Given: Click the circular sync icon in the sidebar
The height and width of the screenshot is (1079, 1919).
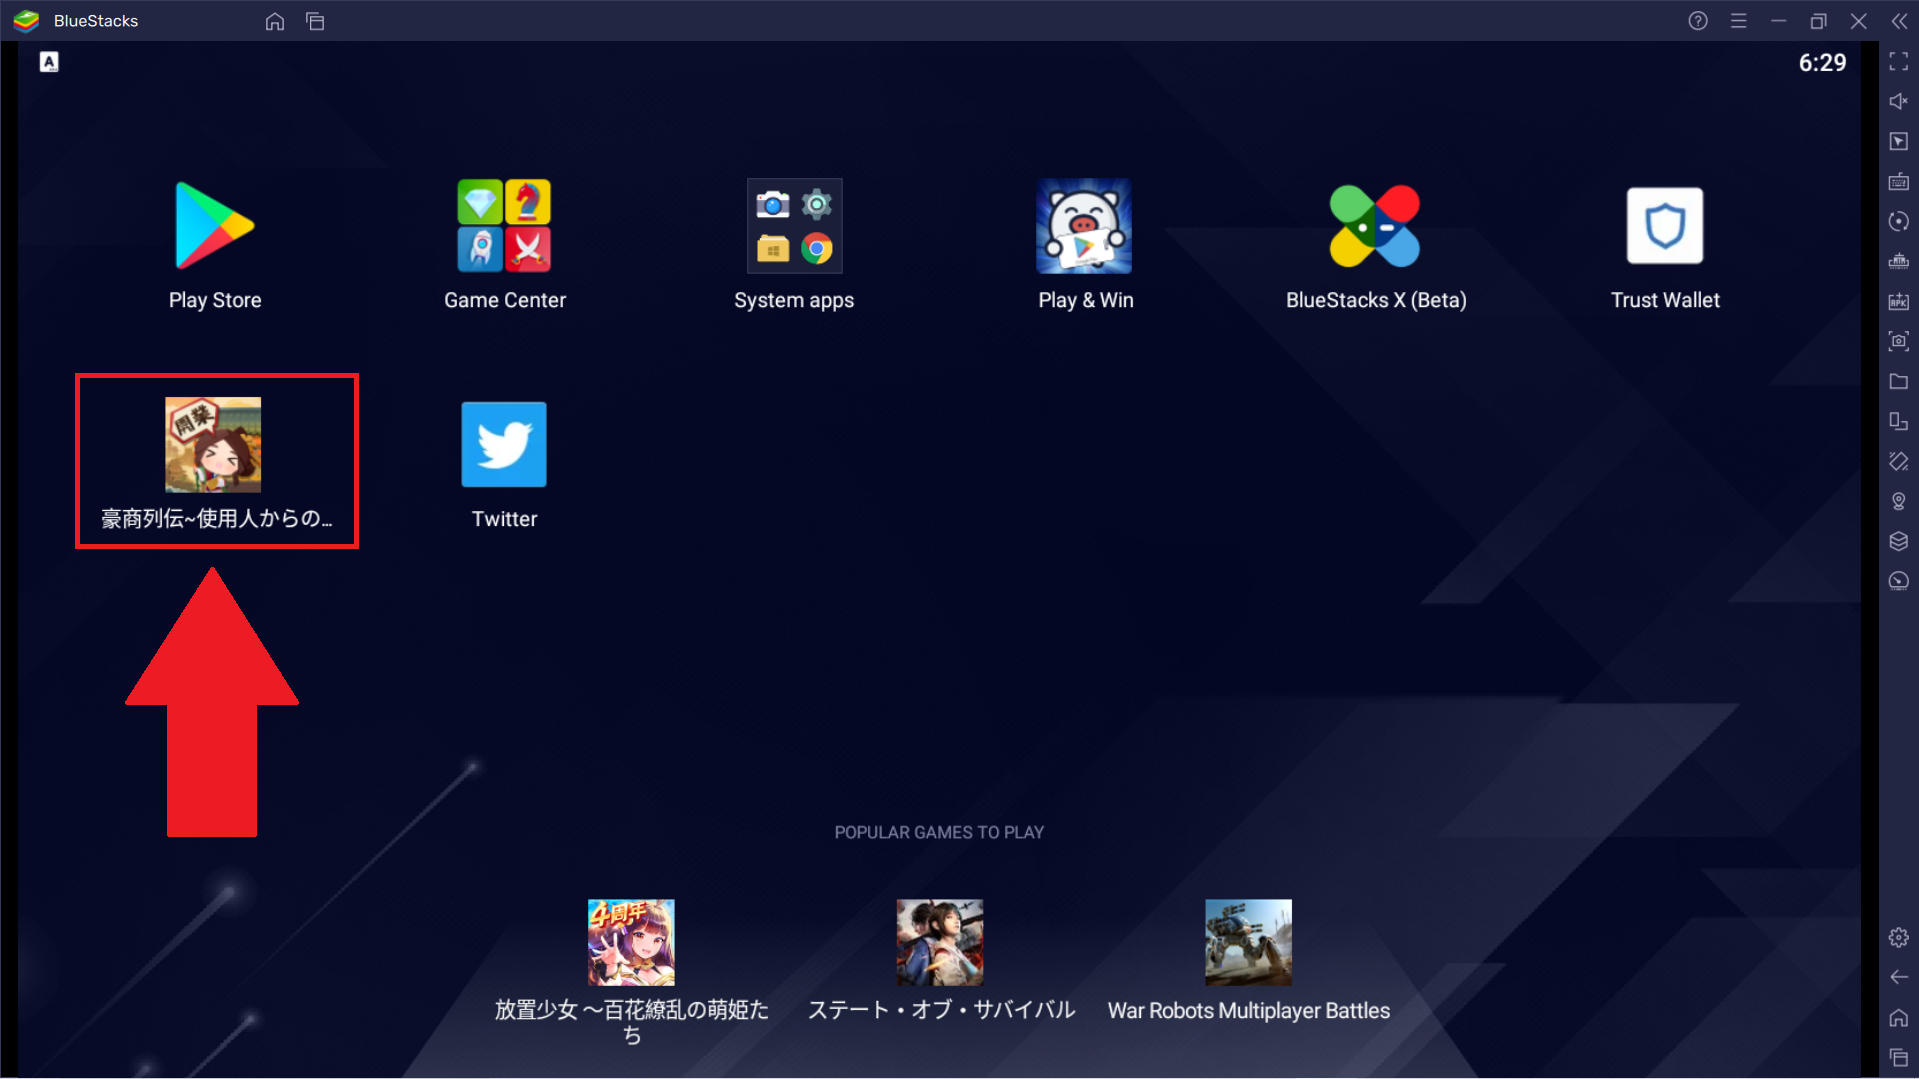Looking at the screenshot, I should (1899, 222).
